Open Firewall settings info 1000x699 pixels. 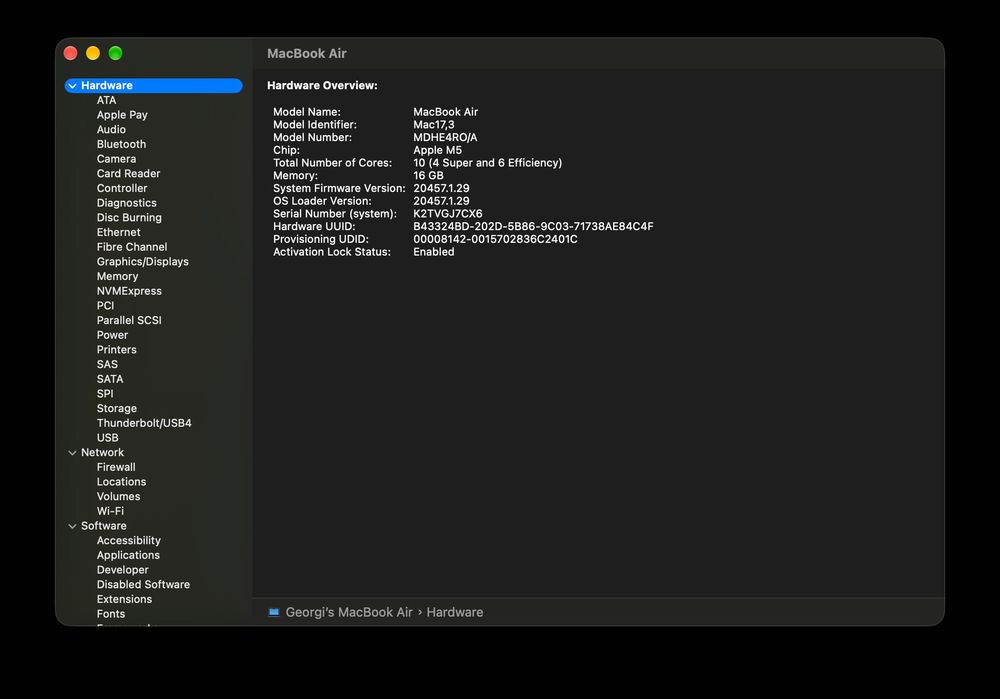pos(116,467)
